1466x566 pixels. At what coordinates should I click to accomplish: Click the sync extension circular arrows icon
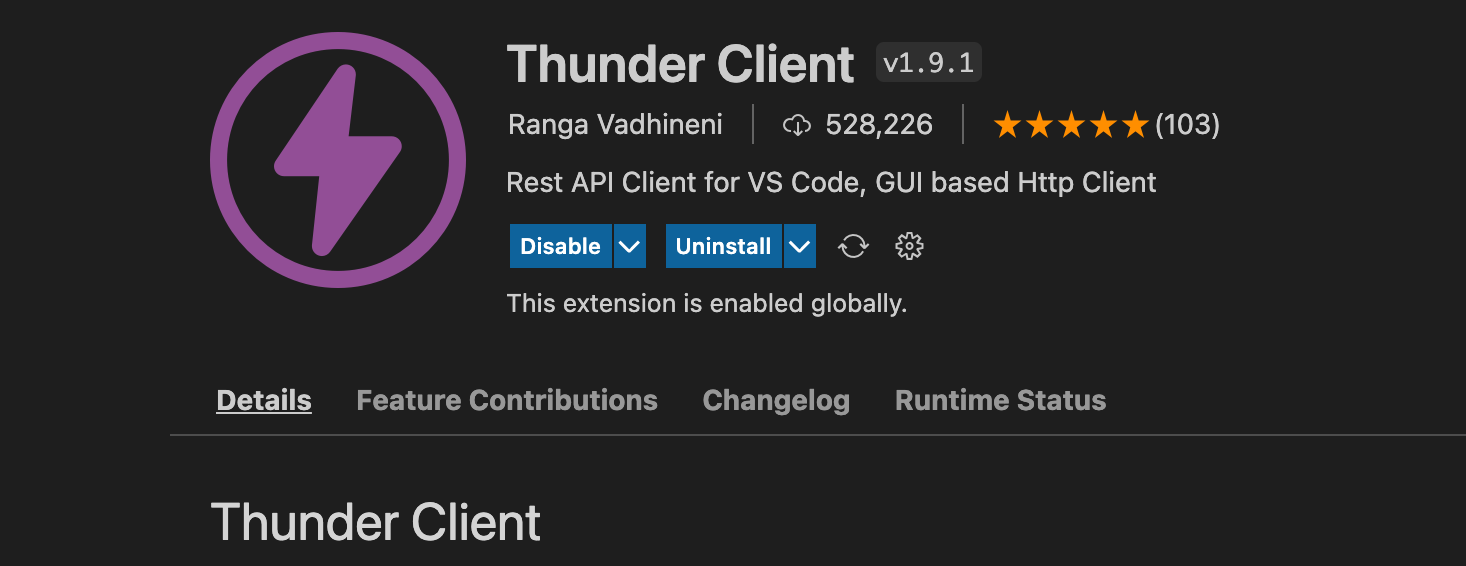(x=853, y=246)
